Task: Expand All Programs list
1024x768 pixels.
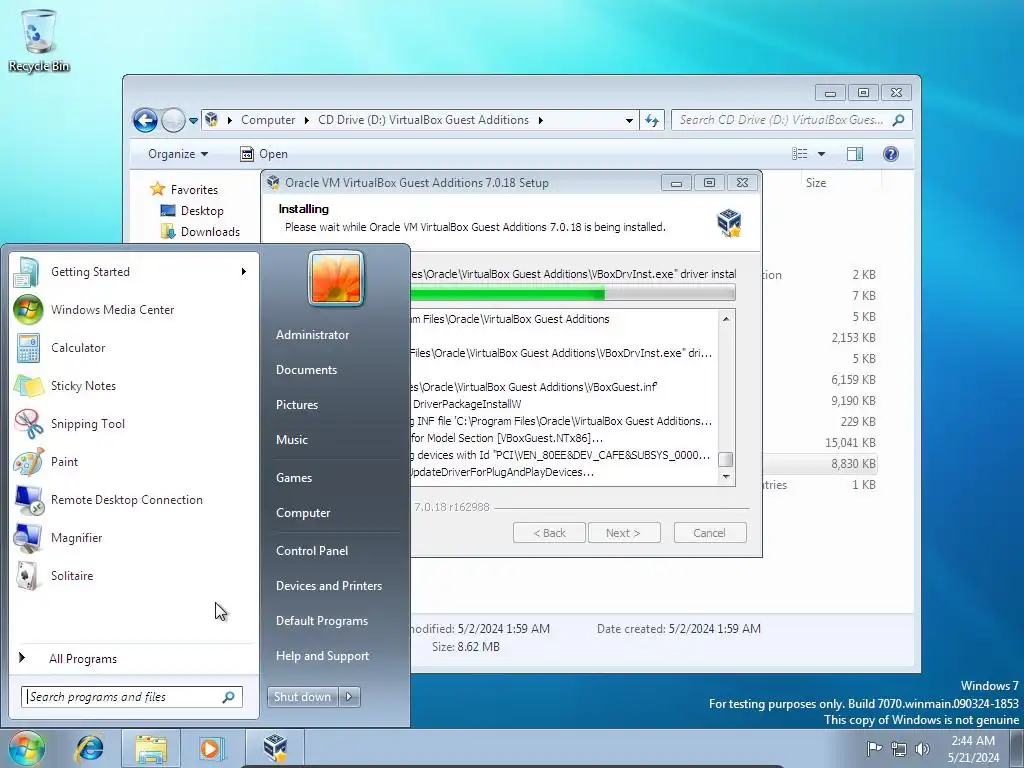Action: pos(82,659)
